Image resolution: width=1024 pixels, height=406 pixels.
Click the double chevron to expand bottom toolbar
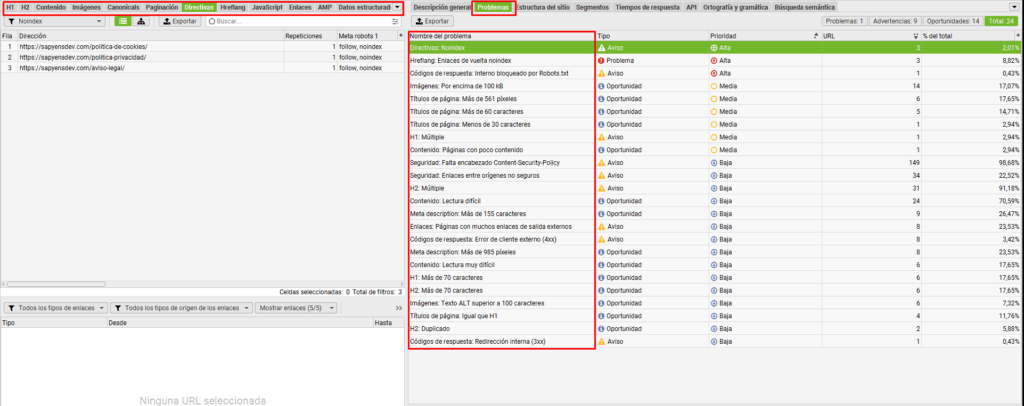[399, 308]
